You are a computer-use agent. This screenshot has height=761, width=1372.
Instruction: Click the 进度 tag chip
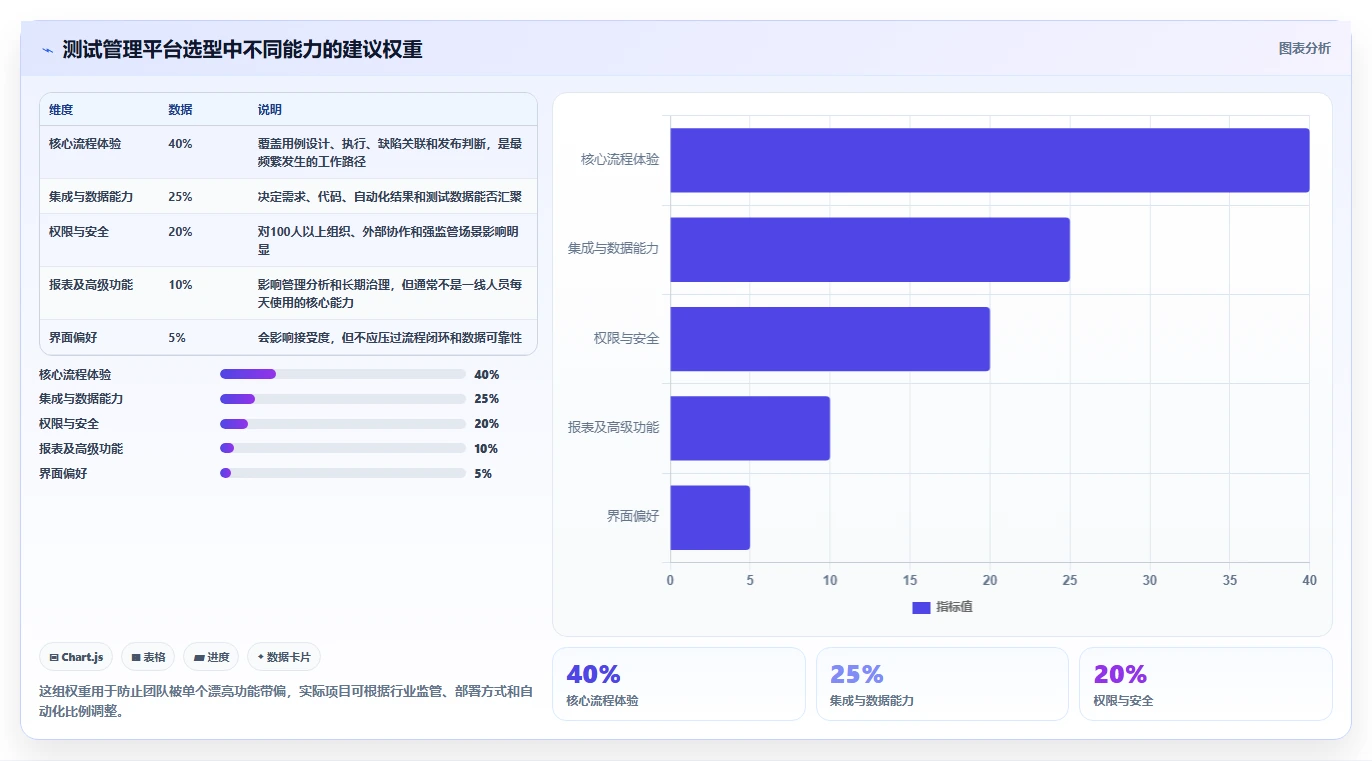coord(211,657)
